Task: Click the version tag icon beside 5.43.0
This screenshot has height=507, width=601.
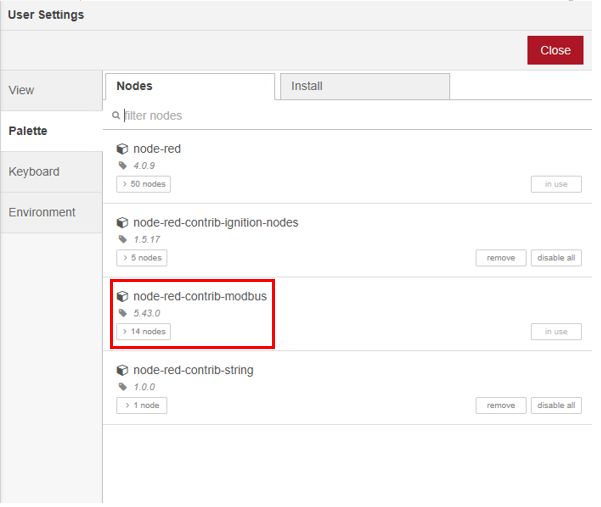Action: 123,313
